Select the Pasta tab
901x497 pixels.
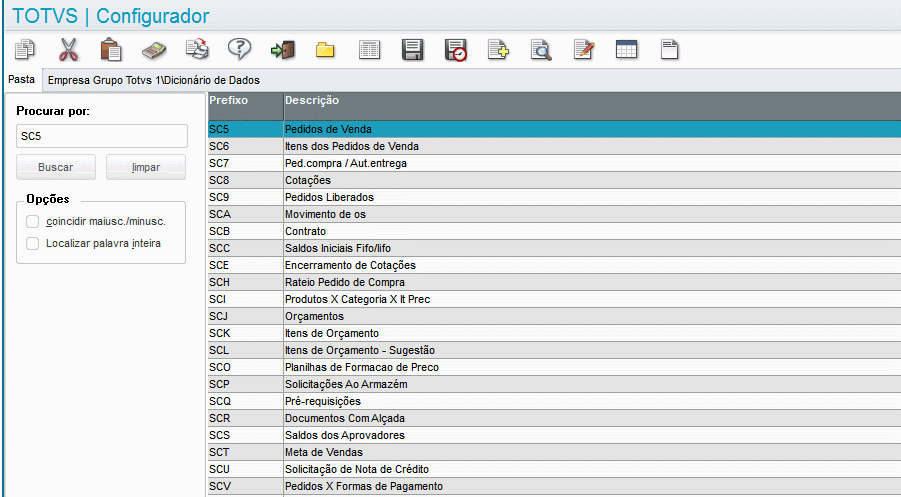[x=22, y=79]
